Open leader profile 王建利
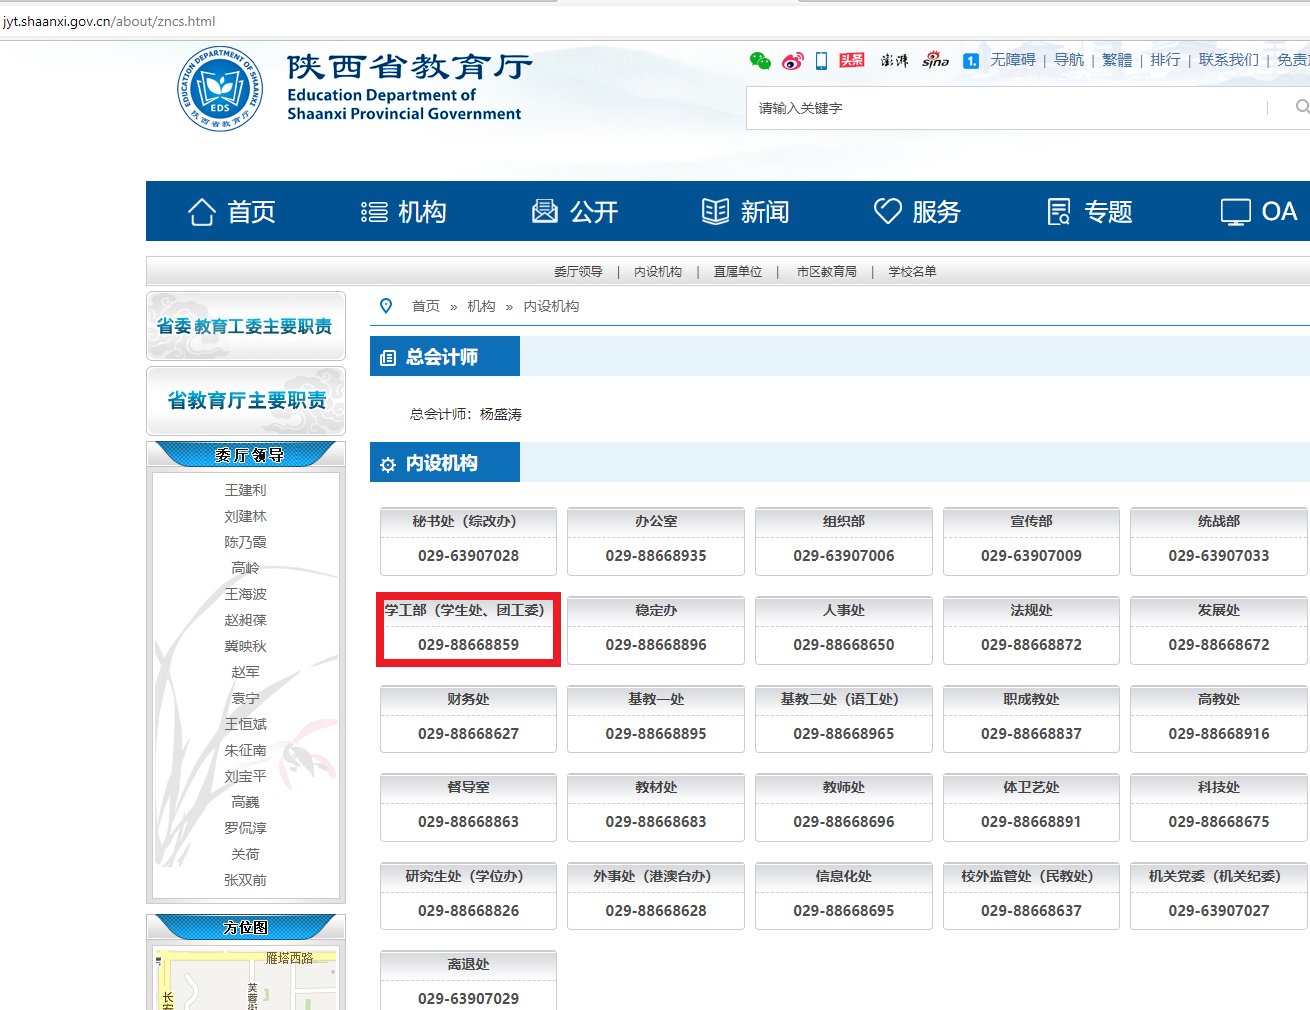1310x1010 pixels. point(245,490)
